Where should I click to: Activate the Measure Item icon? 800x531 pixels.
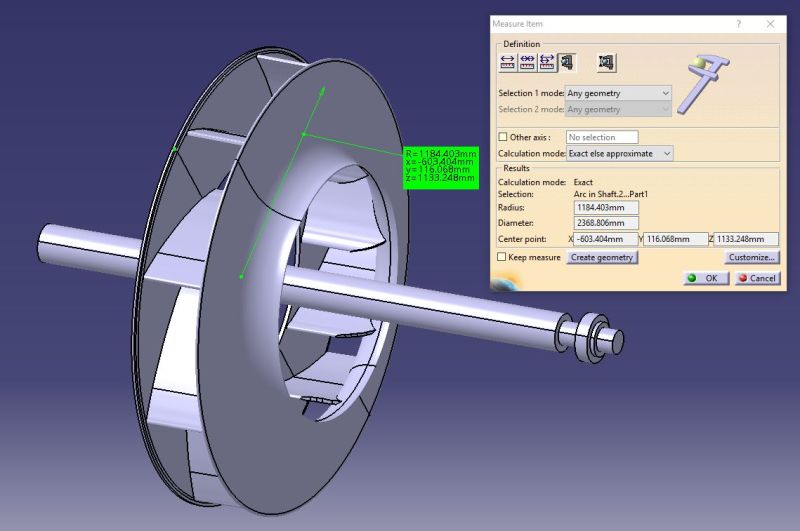click(567, 62)
